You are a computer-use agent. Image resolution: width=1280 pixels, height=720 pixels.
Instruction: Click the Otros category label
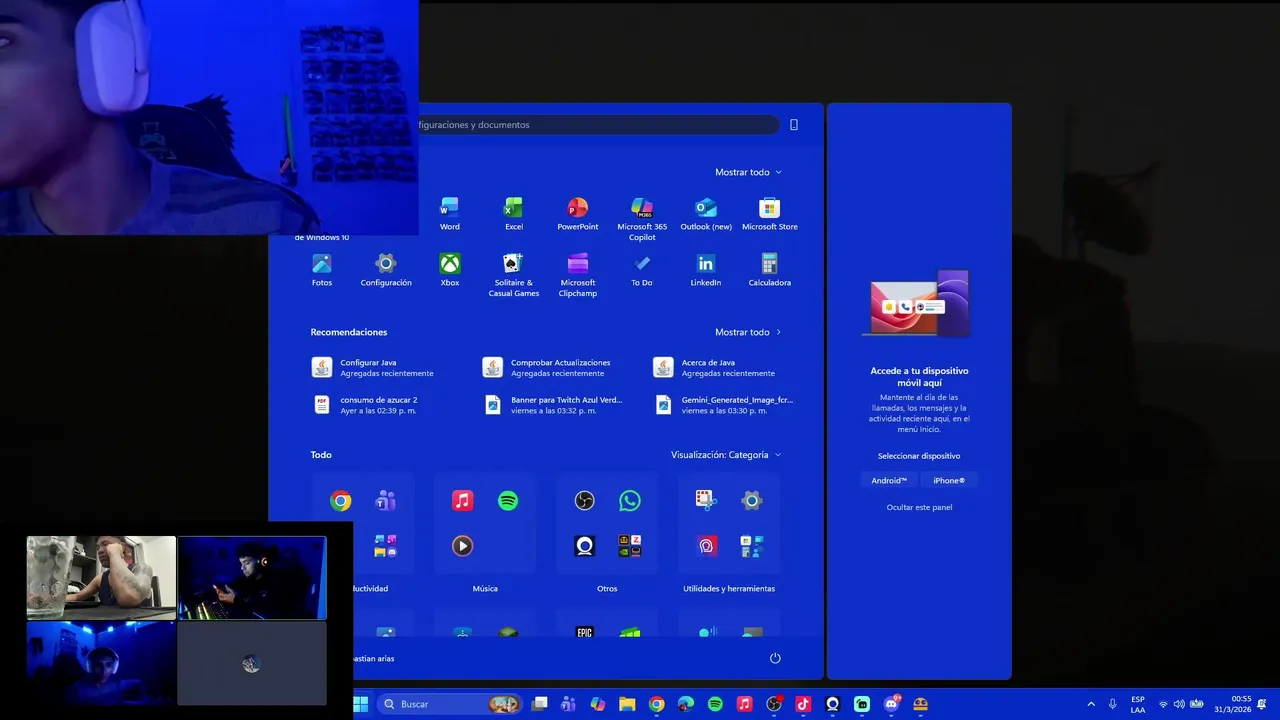[607, 589]
